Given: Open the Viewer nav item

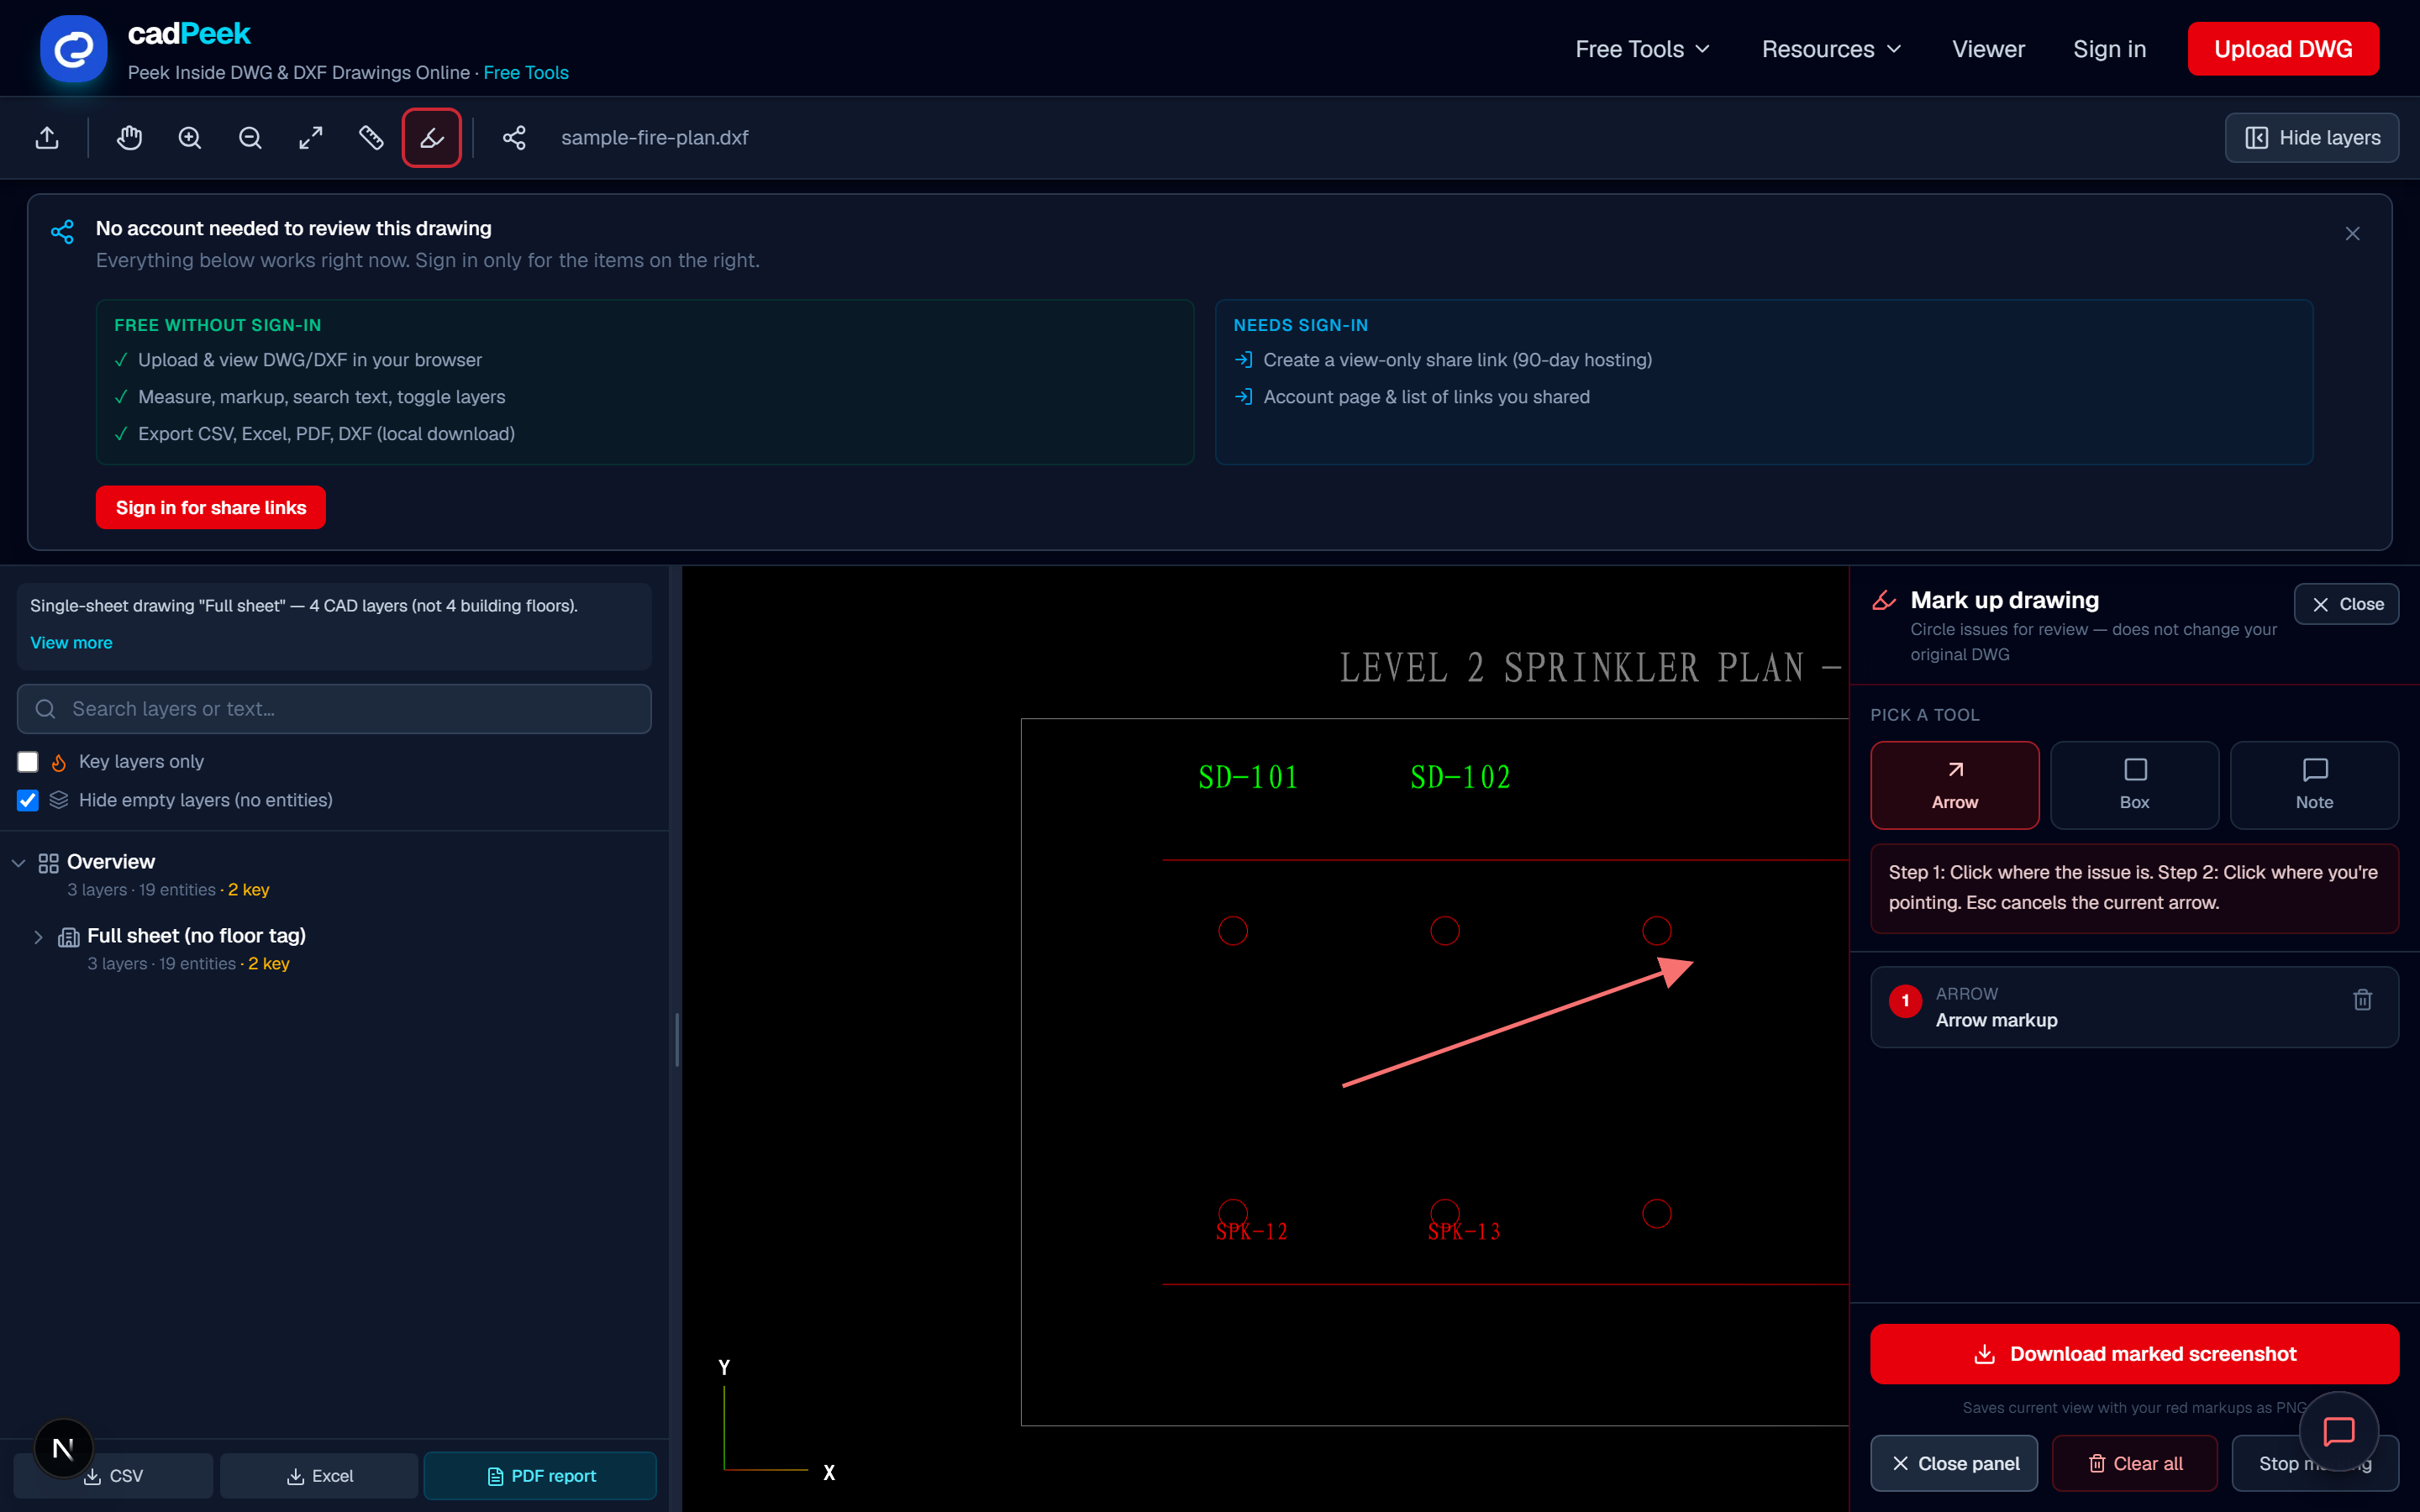Looking at the screenshot, I should pos(1988,49).
